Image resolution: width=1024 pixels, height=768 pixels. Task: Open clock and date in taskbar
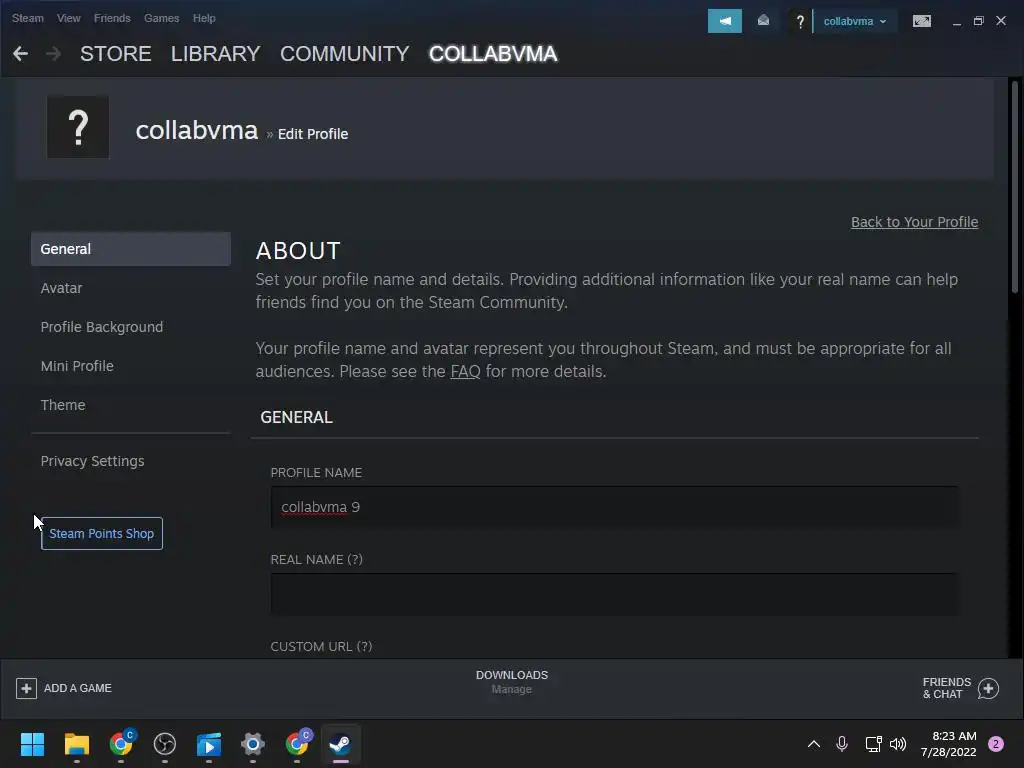click(948, 744)
